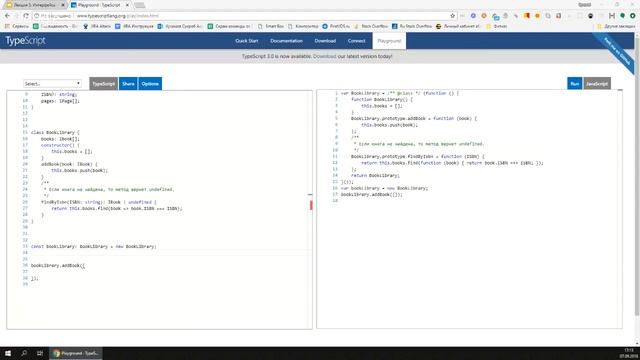Select the Playground · TypeScript browser tab
The height and width of the screenshot is (360, 640).
[99, 5]
